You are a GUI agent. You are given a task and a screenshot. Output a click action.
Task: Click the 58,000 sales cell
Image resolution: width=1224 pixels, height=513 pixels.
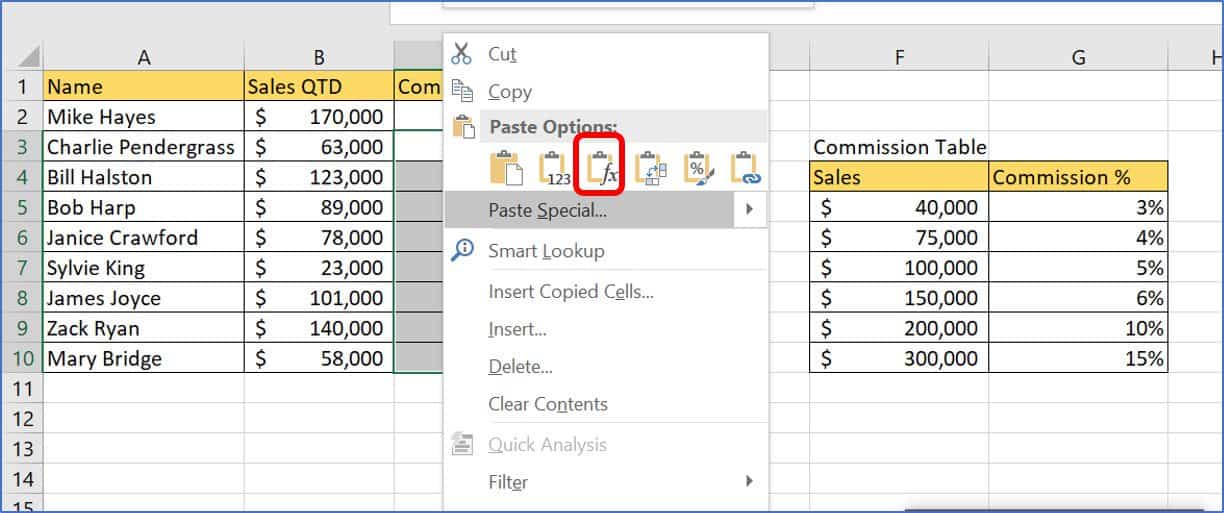tap(319, 358)
